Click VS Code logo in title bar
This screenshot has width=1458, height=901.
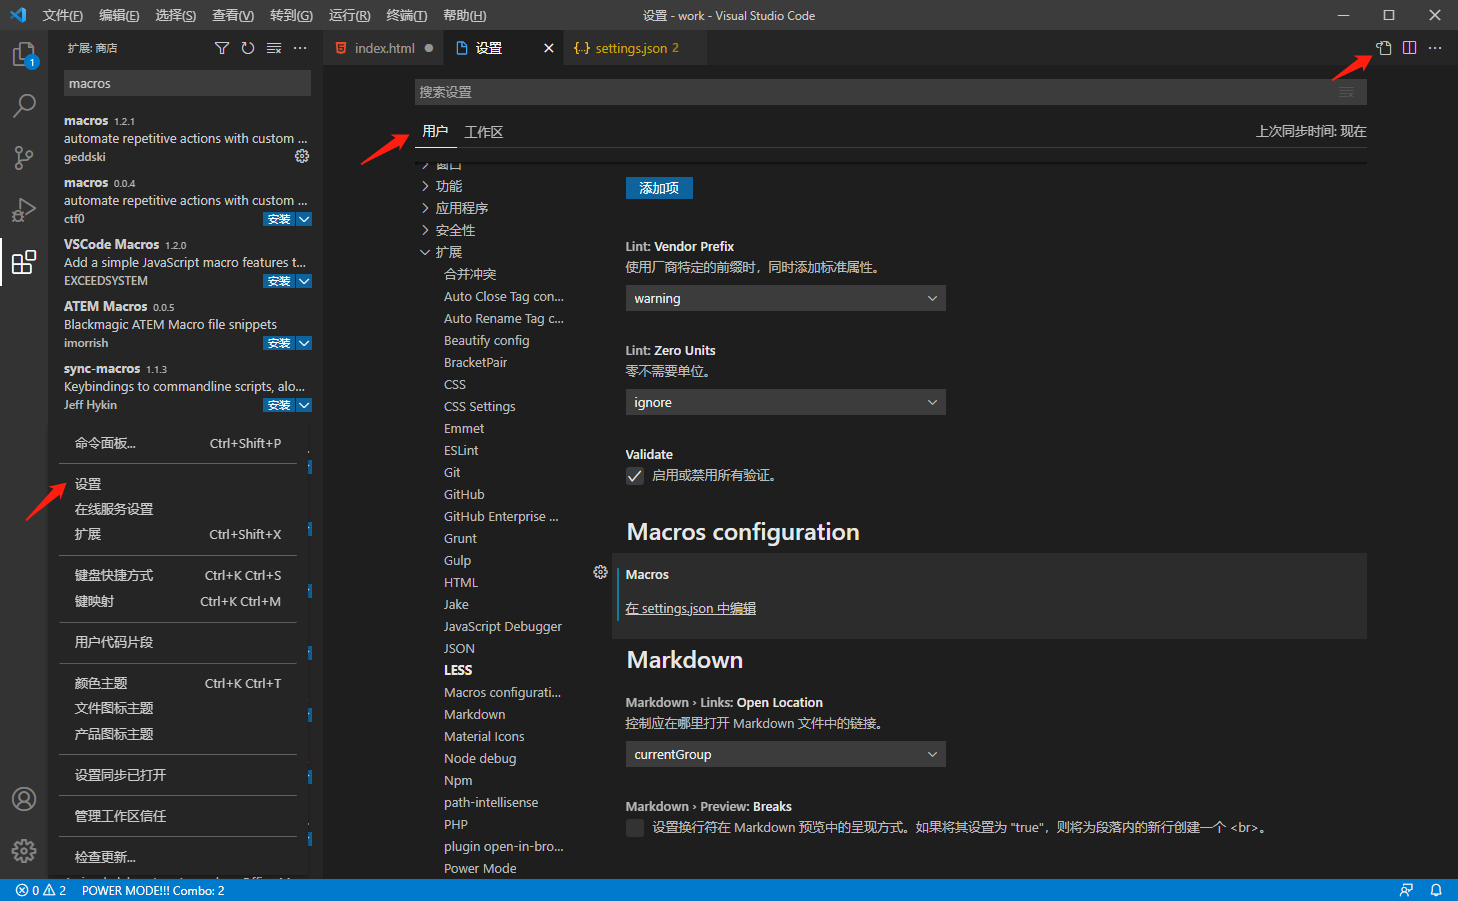coord(18,15)
